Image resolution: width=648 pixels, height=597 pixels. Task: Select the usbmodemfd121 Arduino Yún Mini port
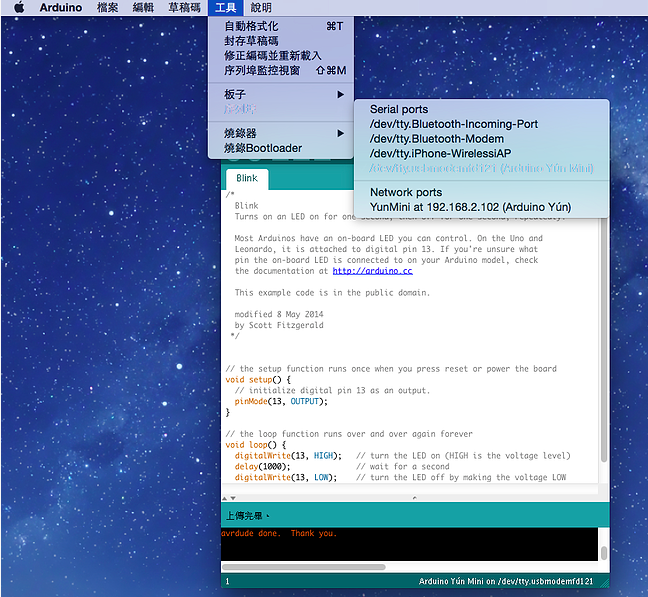click(x=481, y=169)
